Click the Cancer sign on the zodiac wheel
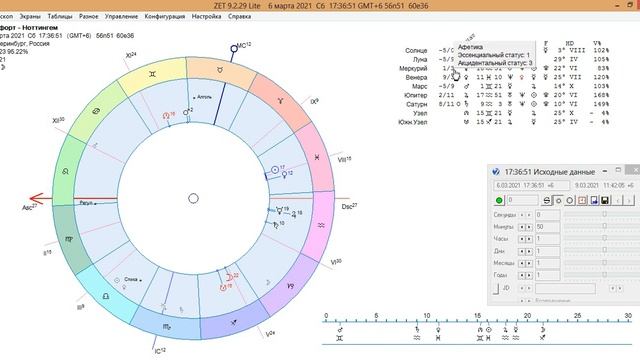 [96, 111]
